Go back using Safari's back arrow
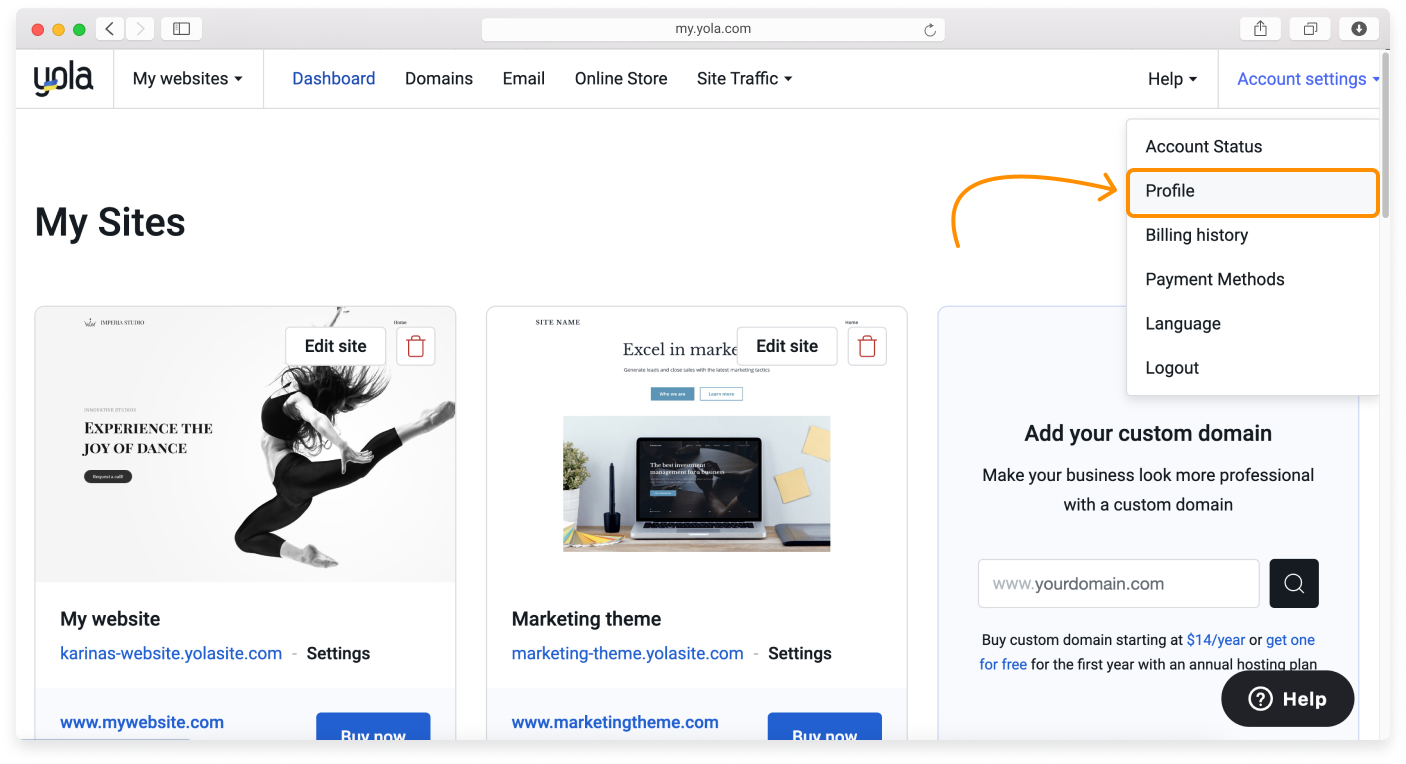1406x764 pixels. 110,29
